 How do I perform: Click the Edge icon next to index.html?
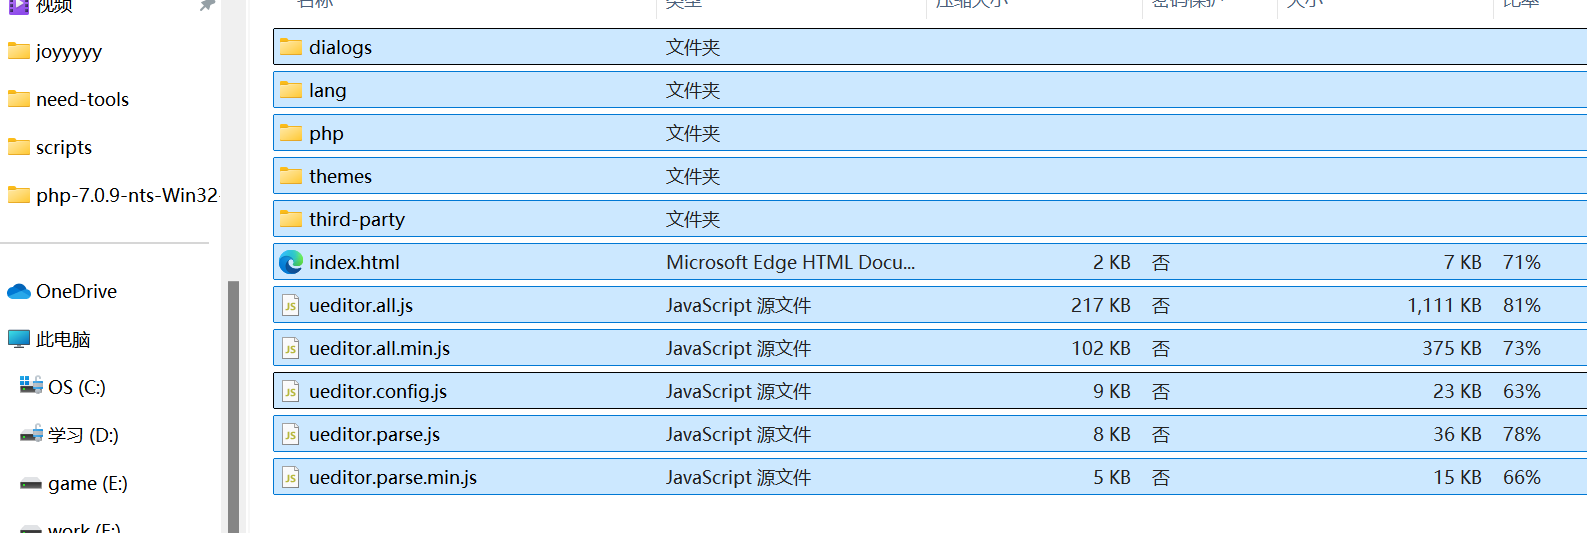[291, 262]
